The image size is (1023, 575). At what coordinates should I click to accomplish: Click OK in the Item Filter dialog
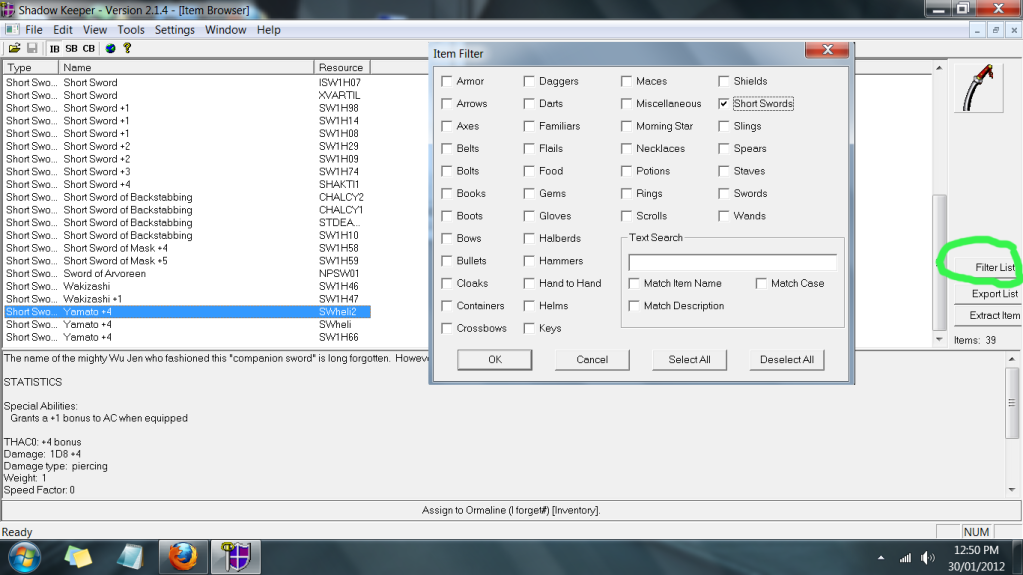[x=494, y=359]
